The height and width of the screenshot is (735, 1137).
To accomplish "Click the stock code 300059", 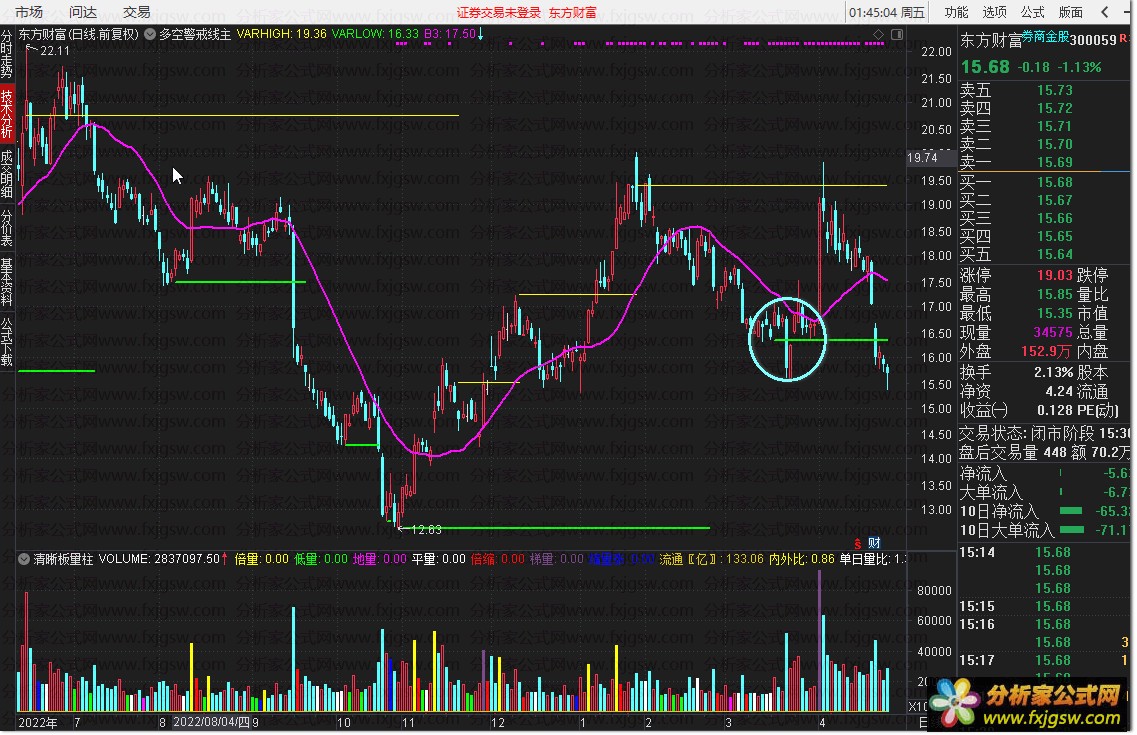I will (1093, 40).
